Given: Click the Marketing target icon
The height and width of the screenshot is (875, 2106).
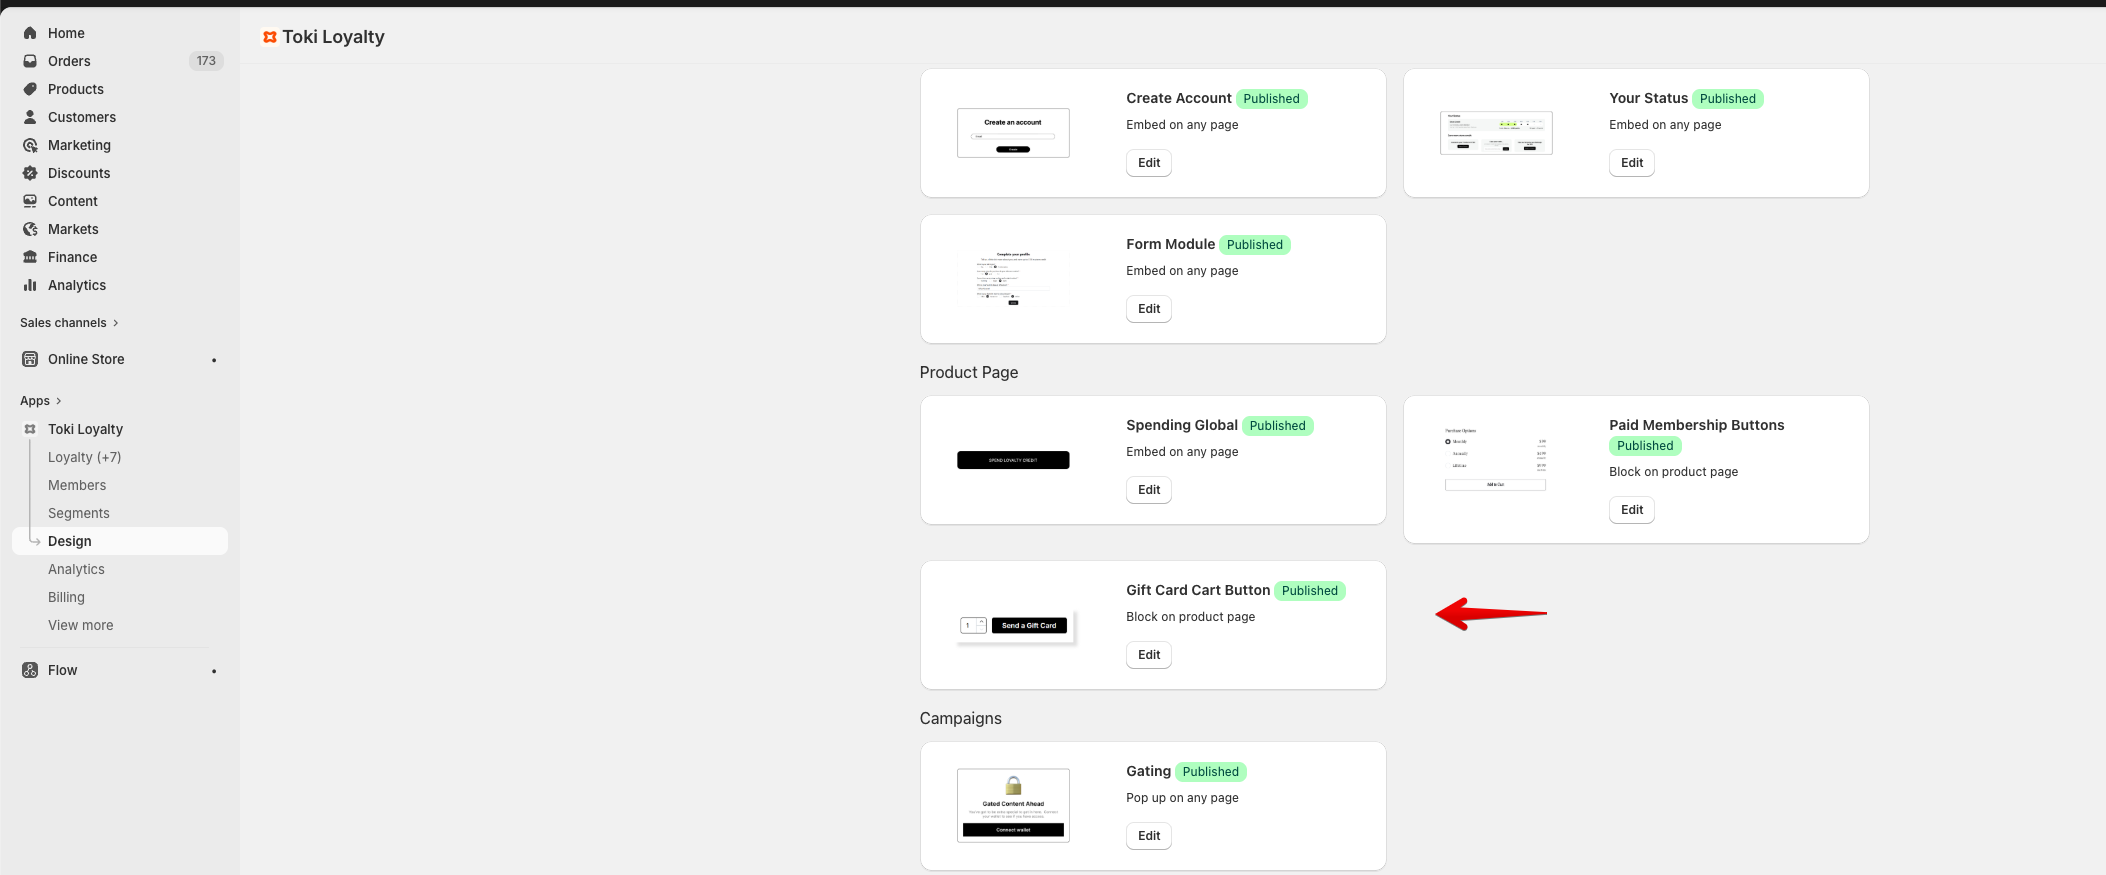Looking at the screenshot, I should [x=30, y=145].
